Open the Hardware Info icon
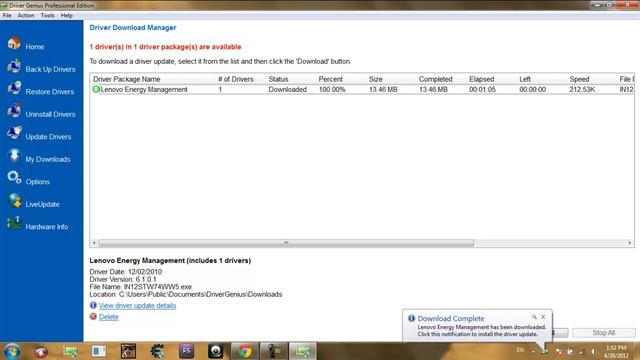 14,223
